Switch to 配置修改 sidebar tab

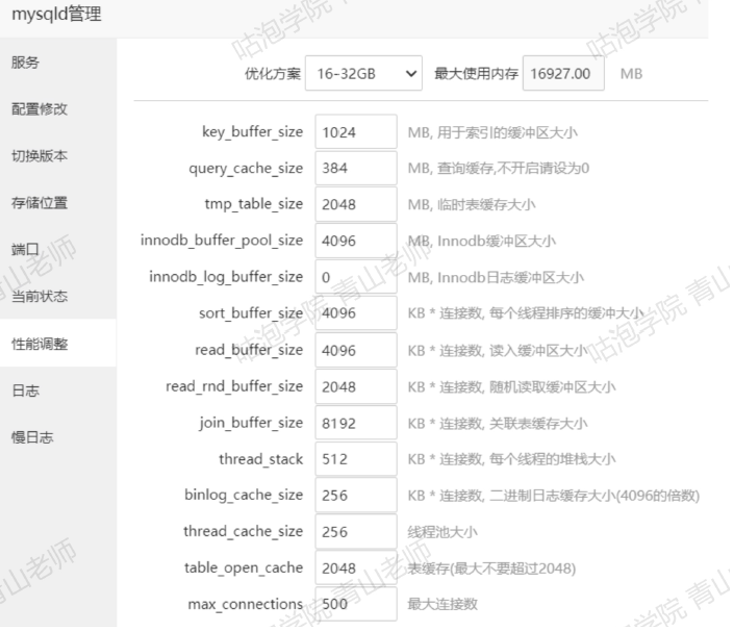tap(39, 109)
